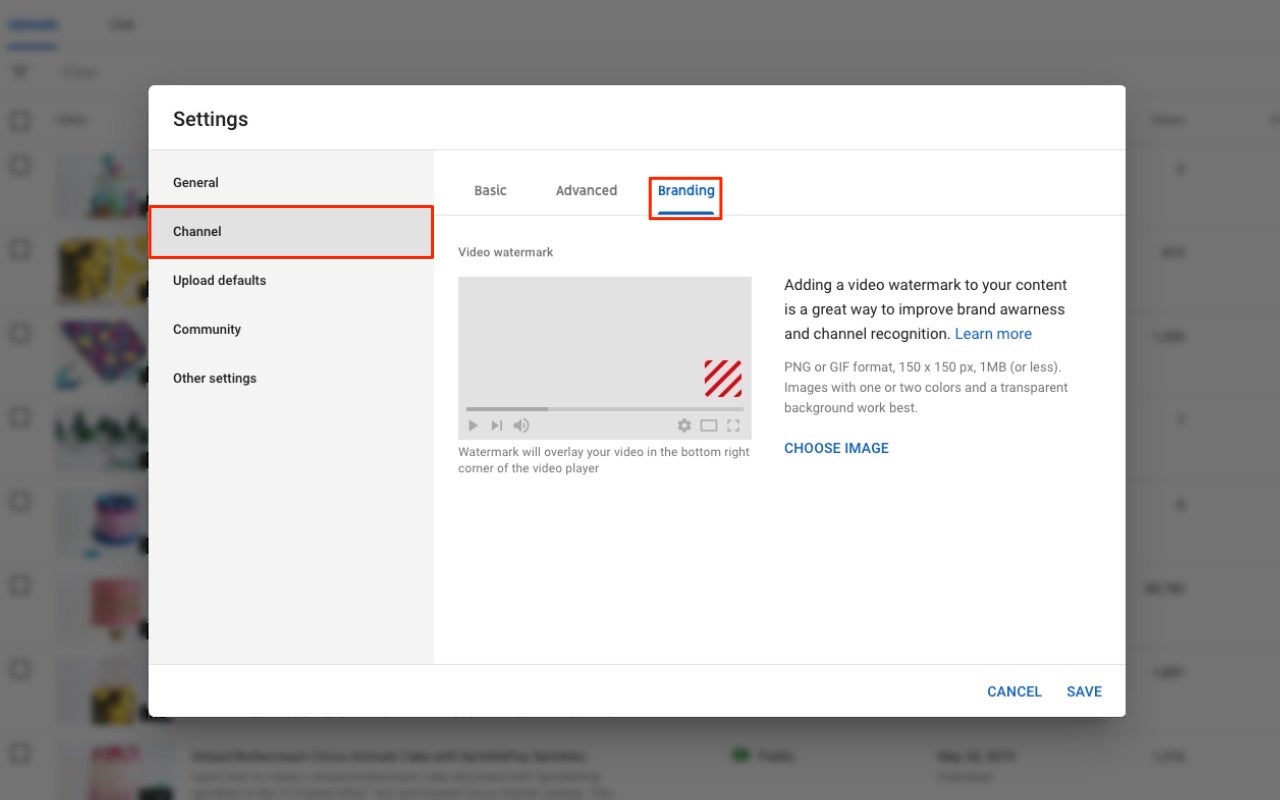This screenshot has width=1280, height=800.
Task: Check the box beside the bottom video row
Action: (20, 753)
